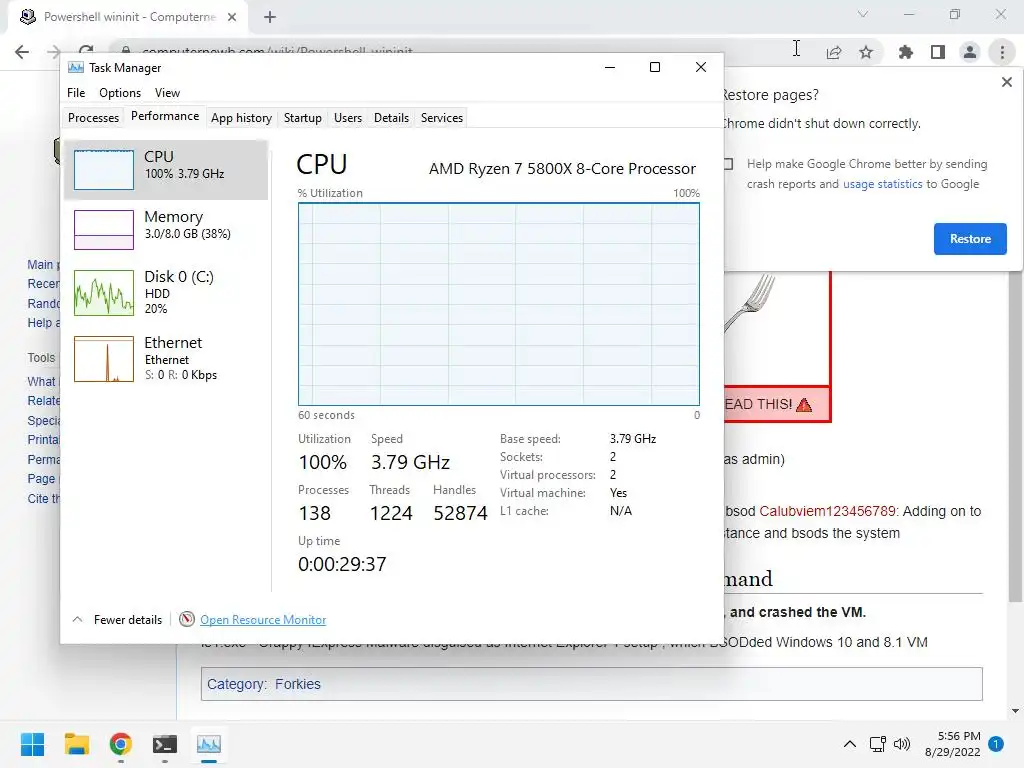The image size is (1024, 768).
Task: Open the Chrome tab search chevron
Action: pyautogui.click(x=863, y=14)
